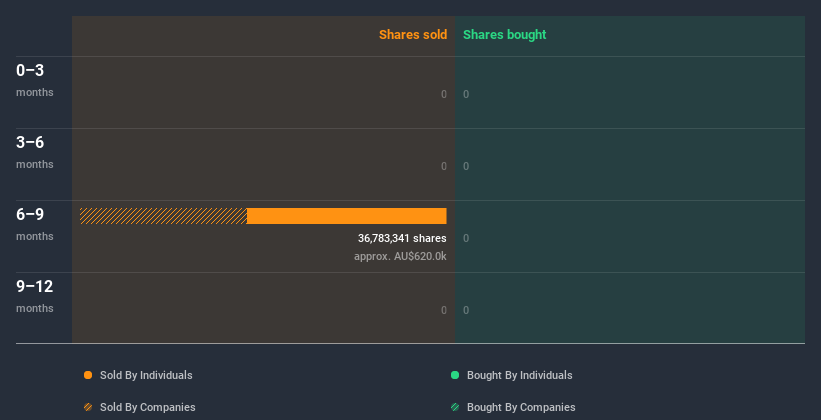
Task: Click the hatched Bought By Companies legend icon
Action: (x=455, y=407)
